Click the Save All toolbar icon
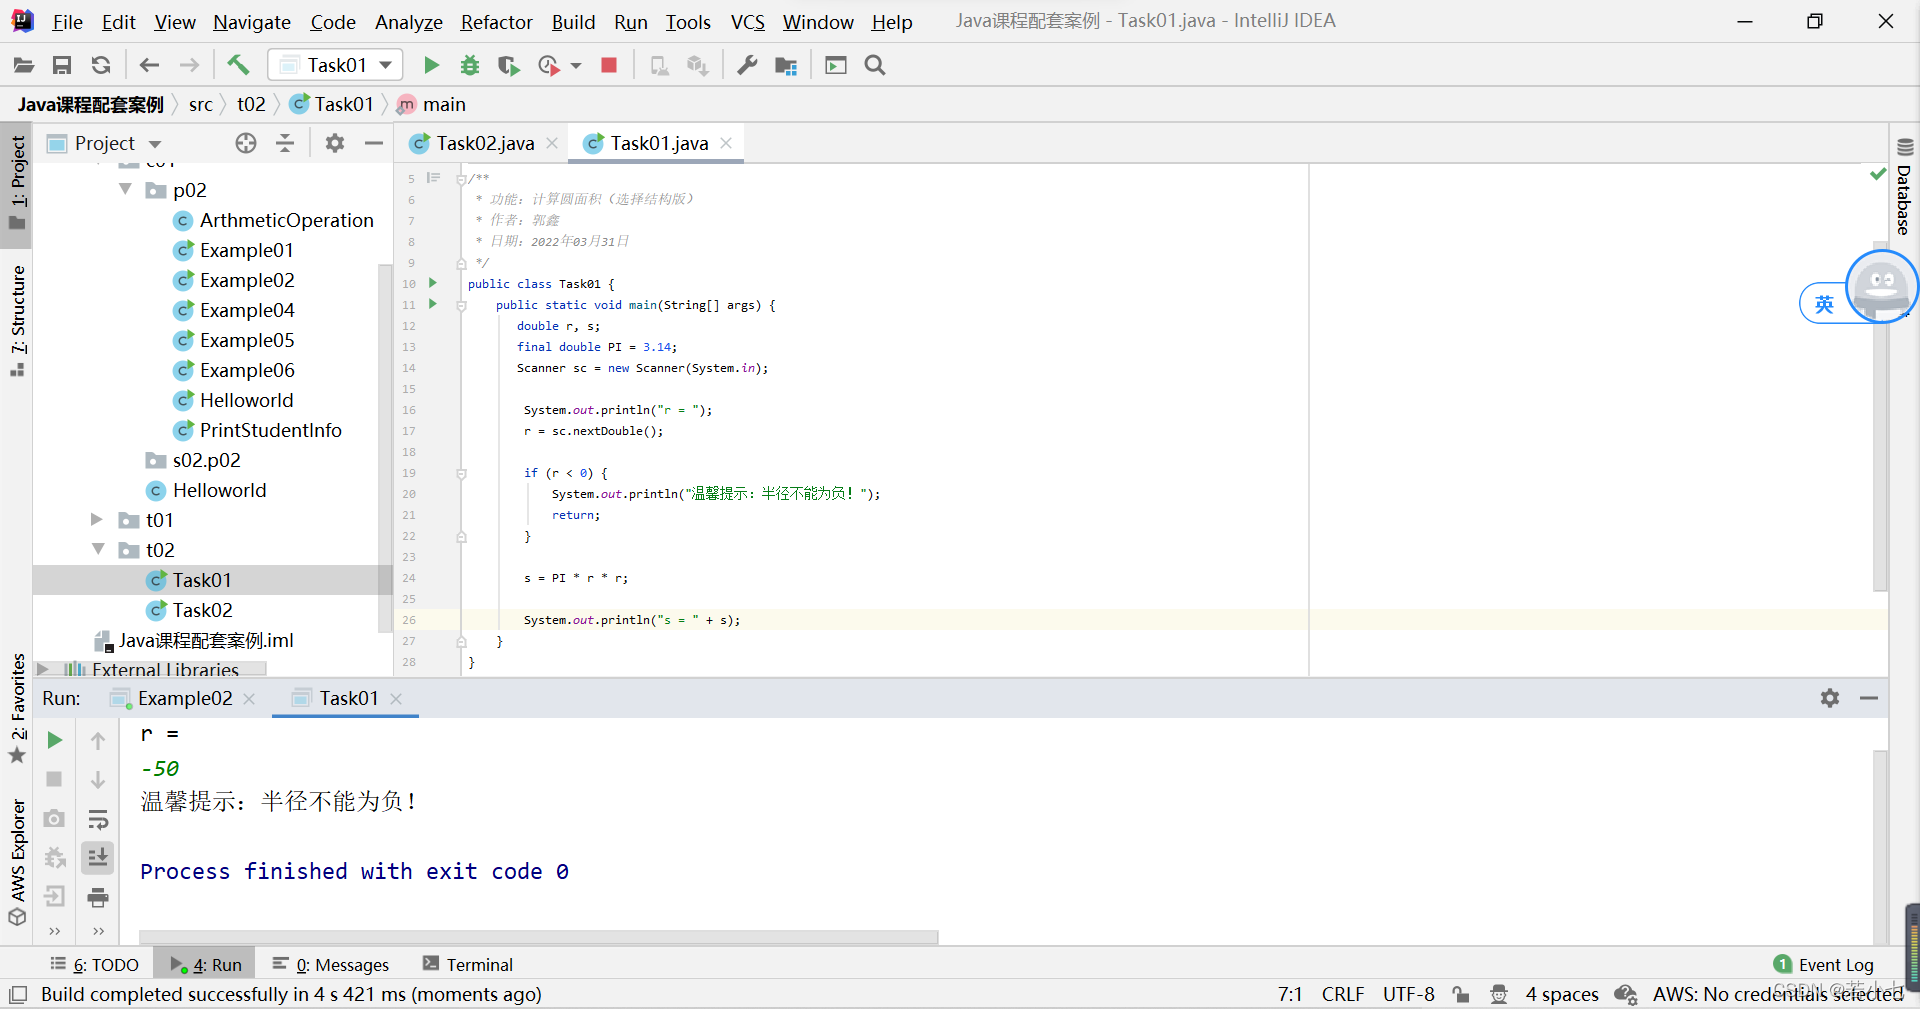 click(x=62, y=66)
